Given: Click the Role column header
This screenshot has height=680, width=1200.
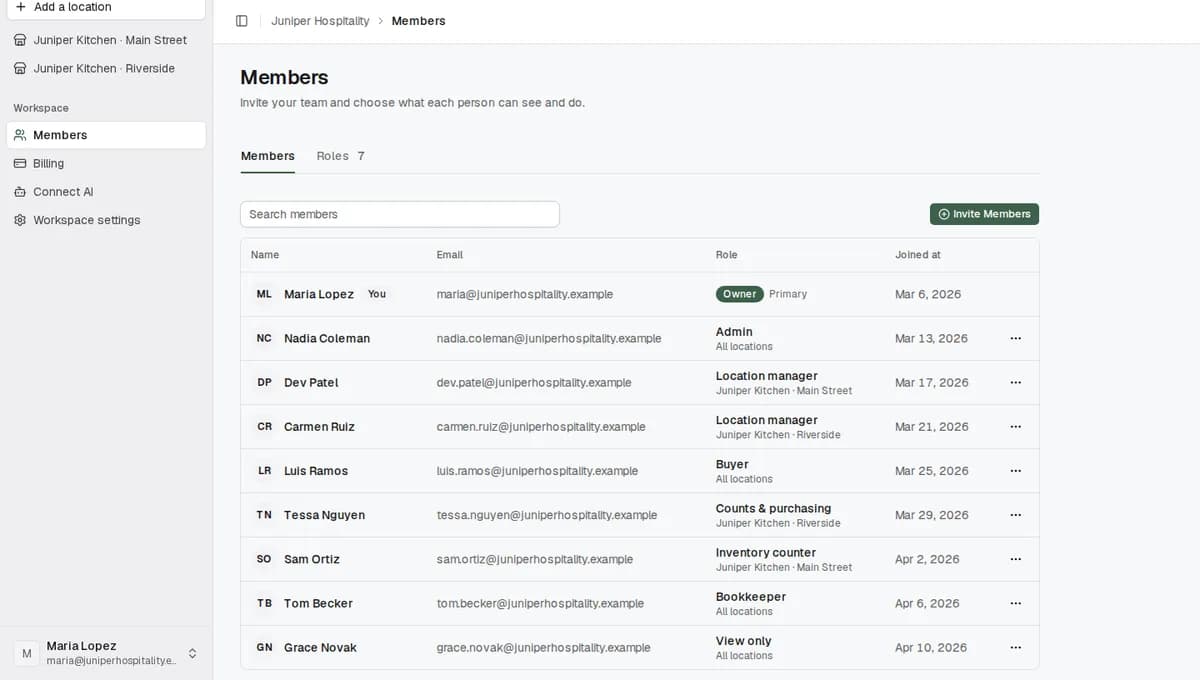Looking at the screenshot, I should 727,255.
